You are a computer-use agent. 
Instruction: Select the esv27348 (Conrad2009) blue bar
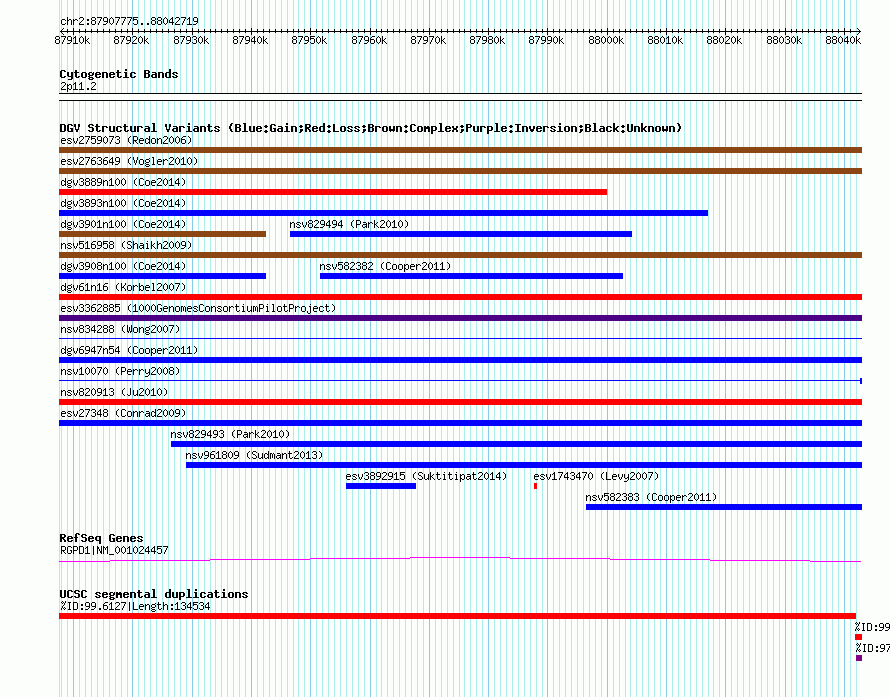(x=460, y=423)
